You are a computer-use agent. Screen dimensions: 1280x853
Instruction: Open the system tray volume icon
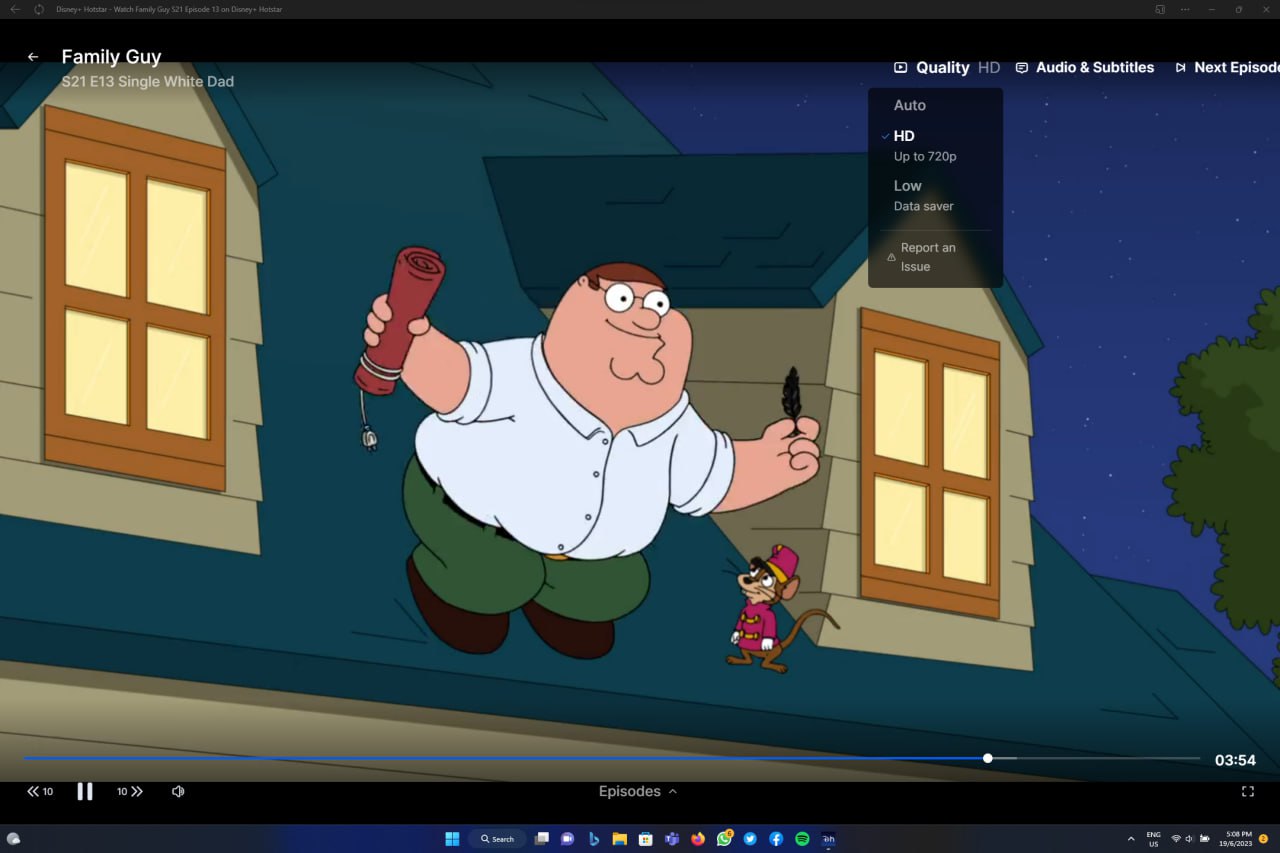pos(1189,838)
